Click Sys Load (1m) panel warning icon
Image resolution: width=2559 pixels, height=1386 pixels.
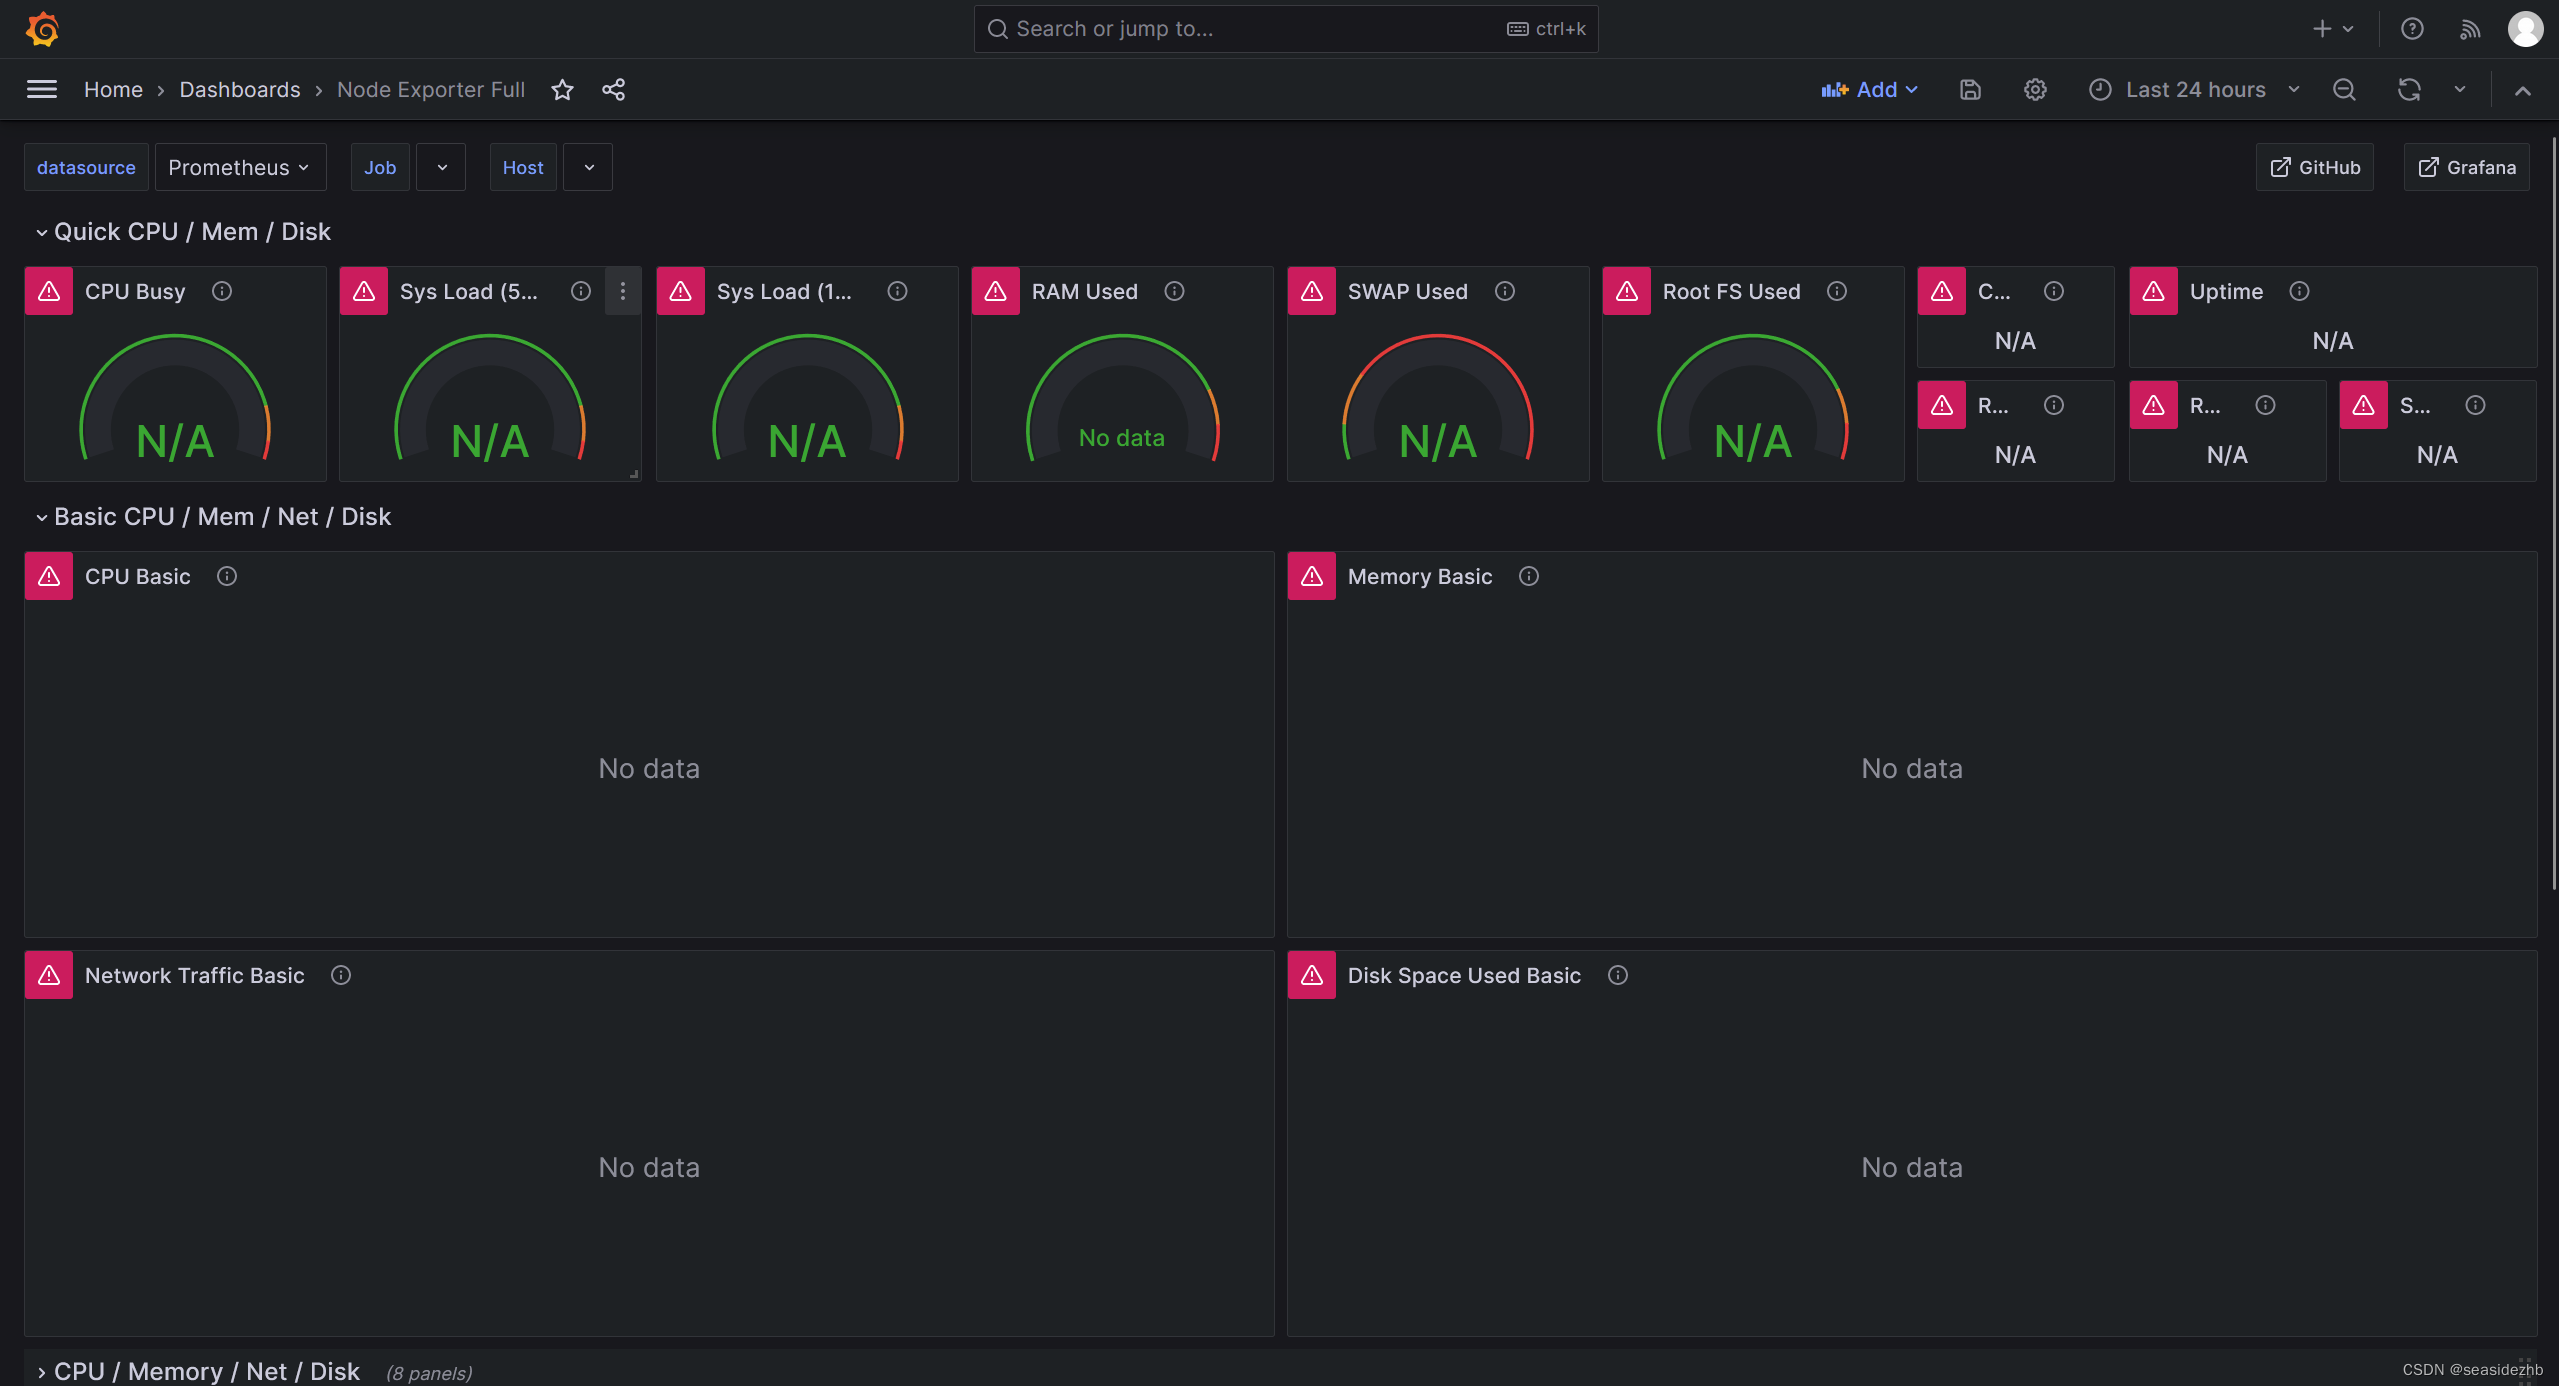point(681,291)
